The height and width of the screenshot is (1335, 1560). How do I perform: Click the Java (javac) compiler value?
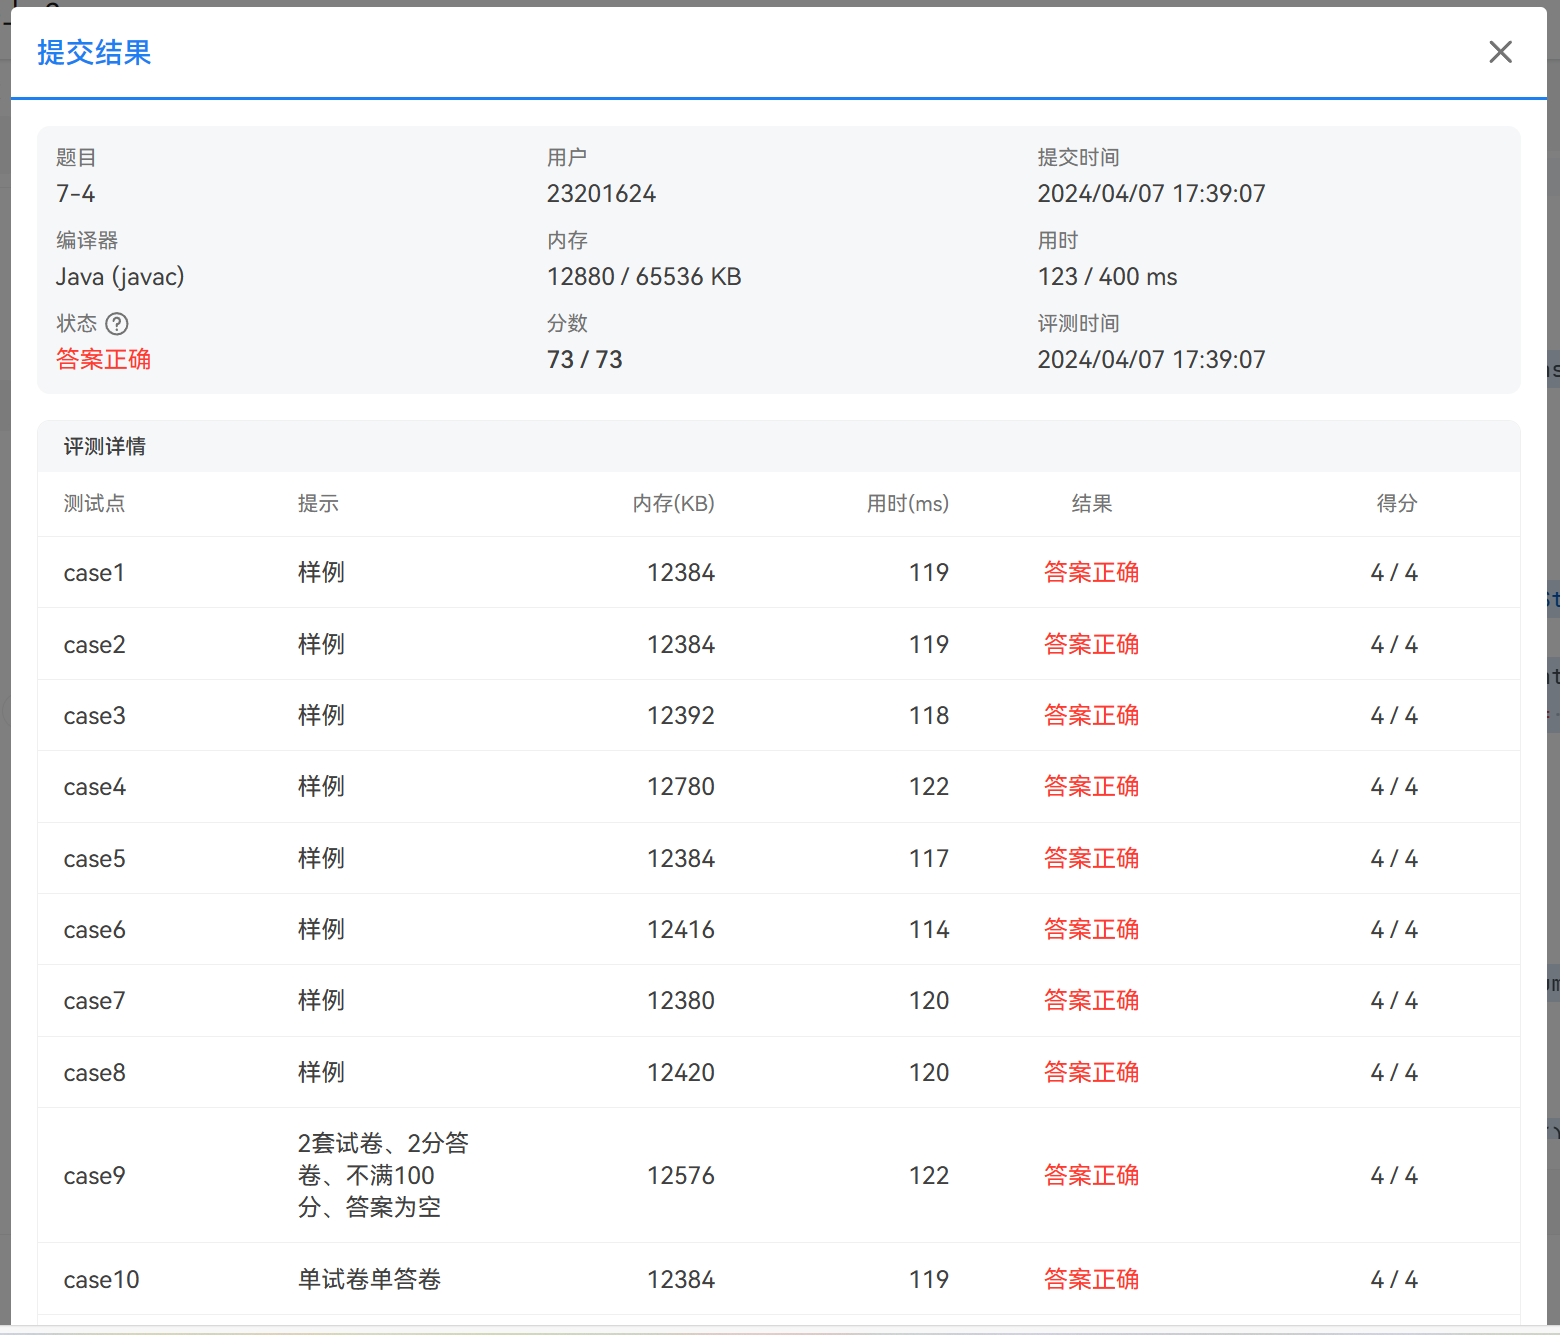120,277
